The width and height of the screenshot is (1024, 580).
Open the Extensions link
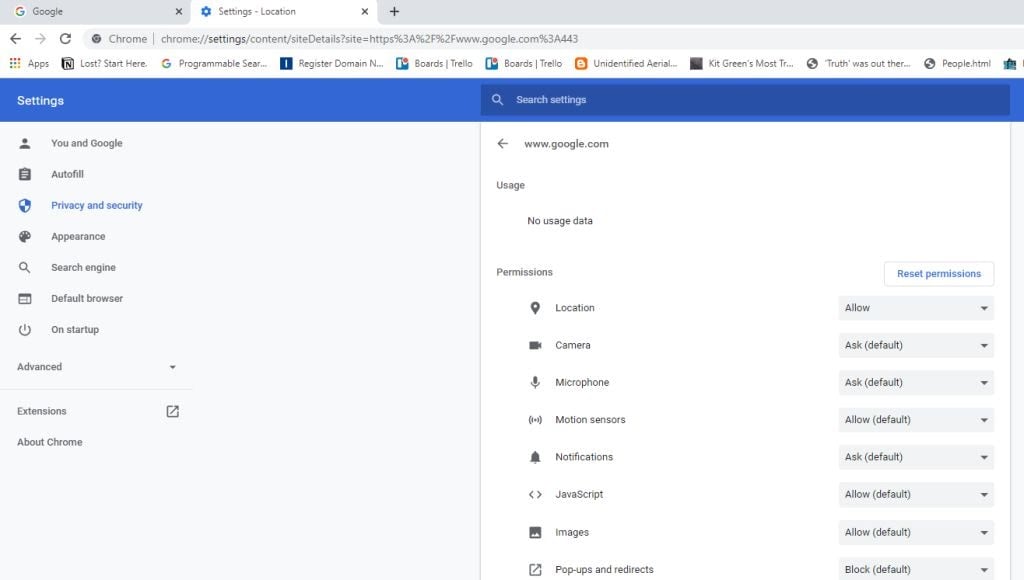[x=42, y=411]
